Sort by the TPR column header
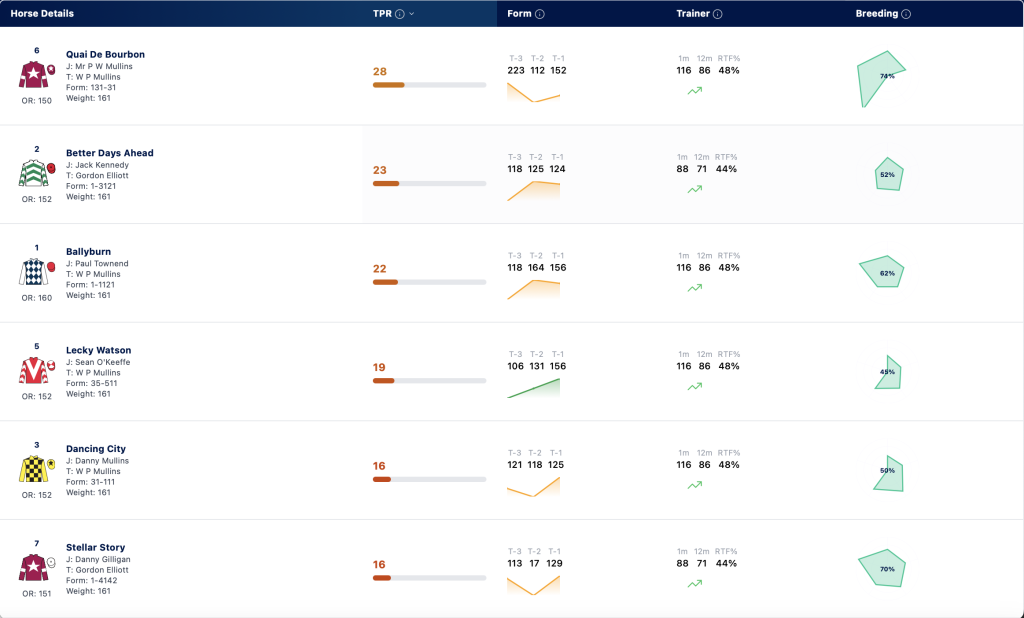 click(x=382, y=14)
